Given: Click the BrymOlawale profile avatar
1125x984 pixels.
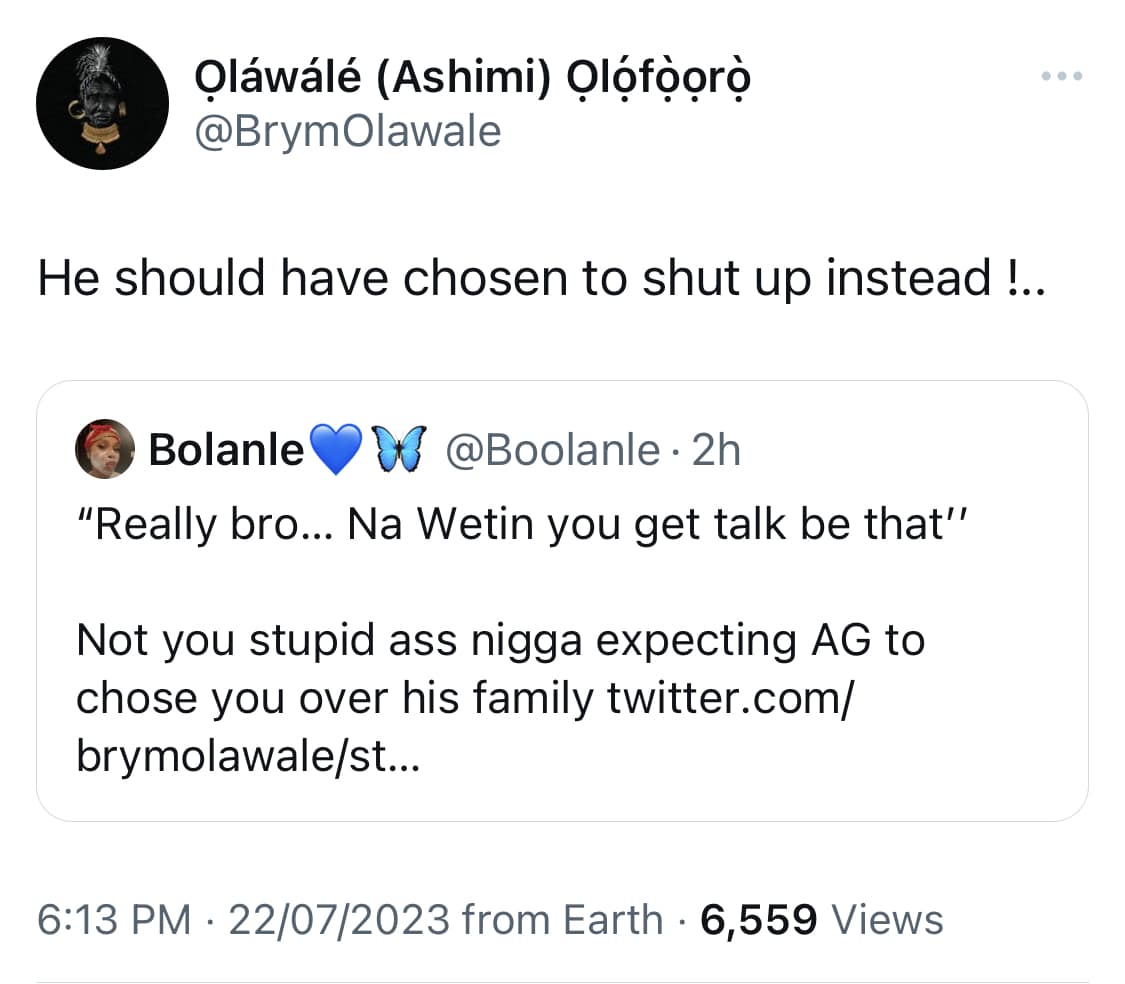Looking at the screenshot, I should [103, 104].
